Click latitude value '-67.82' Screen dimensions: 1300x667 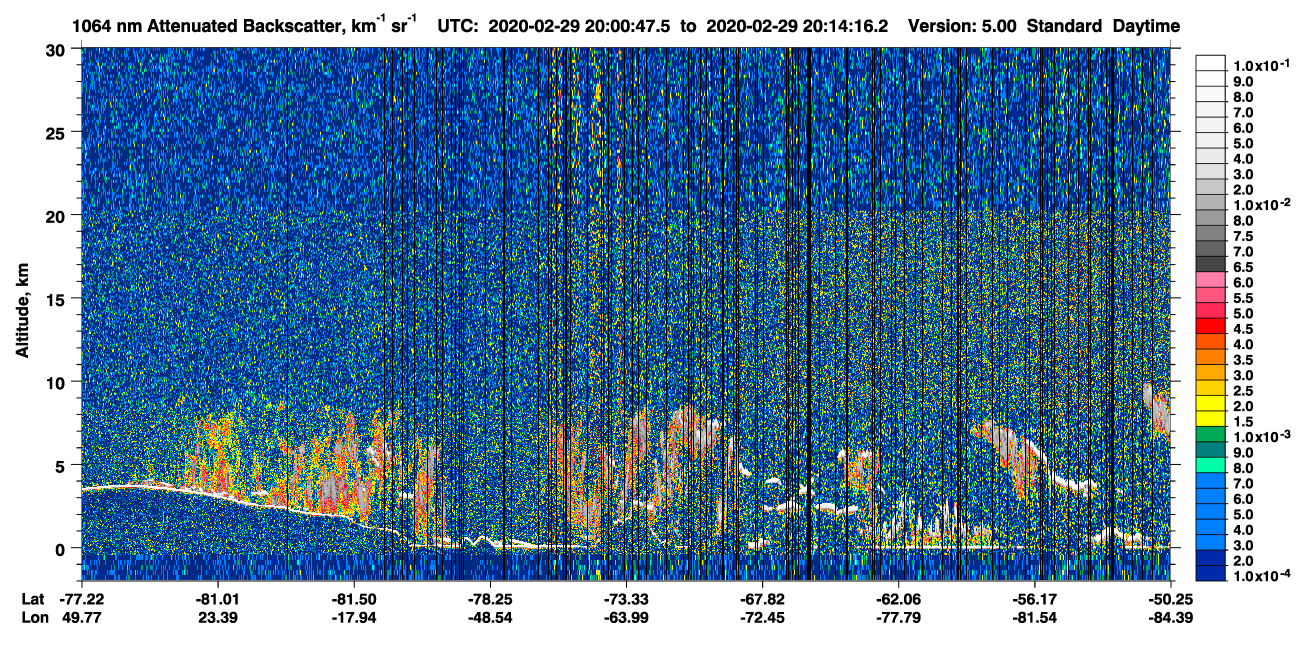click(761, 598)
